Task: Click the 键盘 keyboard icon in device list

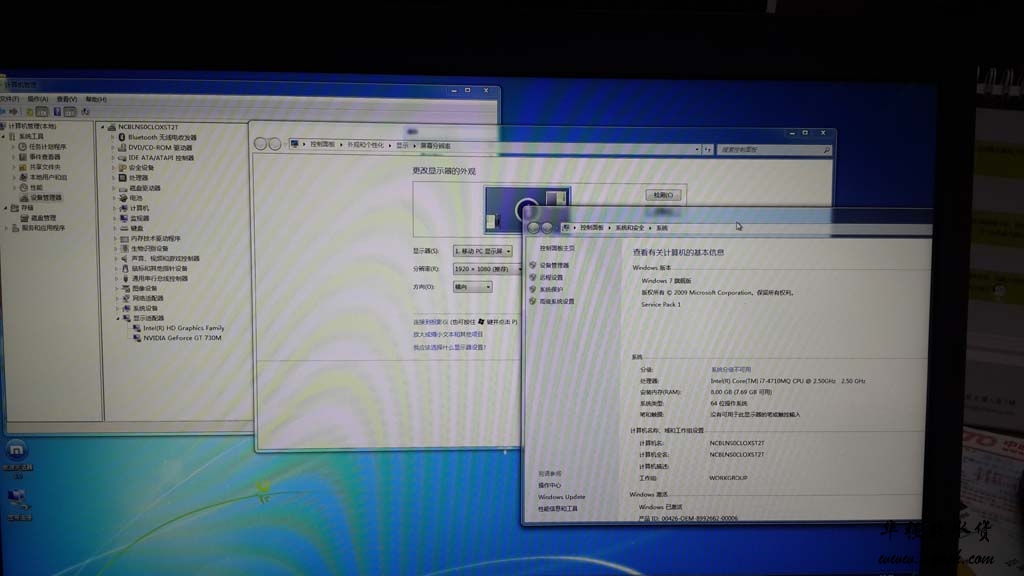Action: [x=123, y=228]
